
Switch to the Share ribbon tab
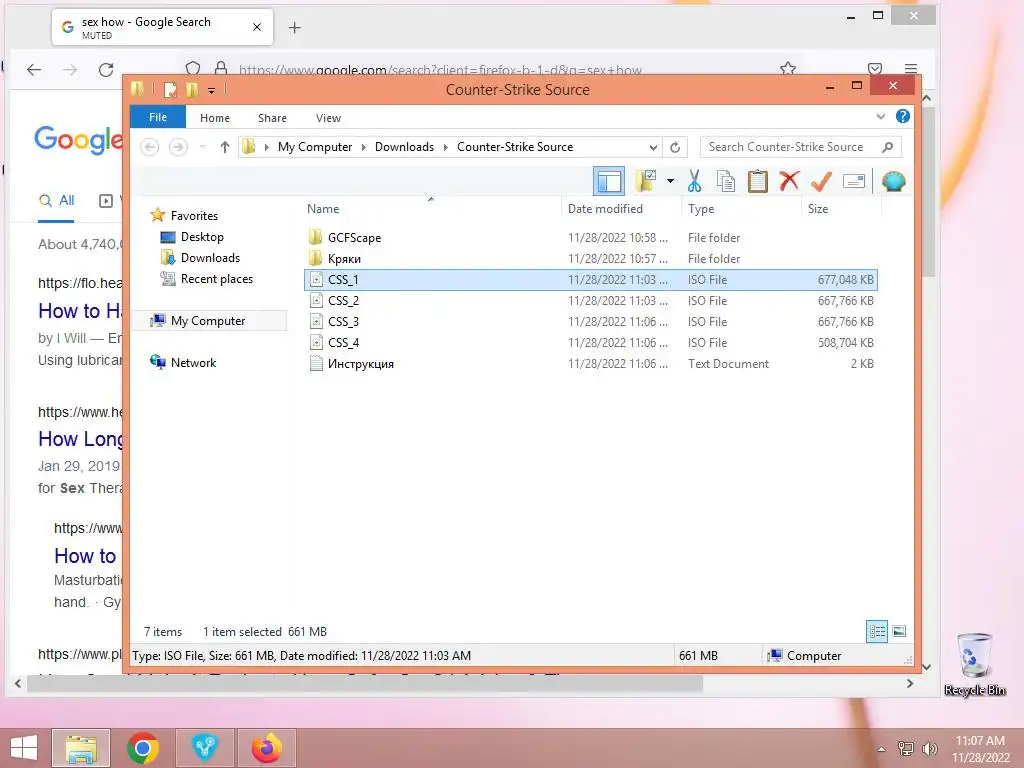[x=272, y=118]
